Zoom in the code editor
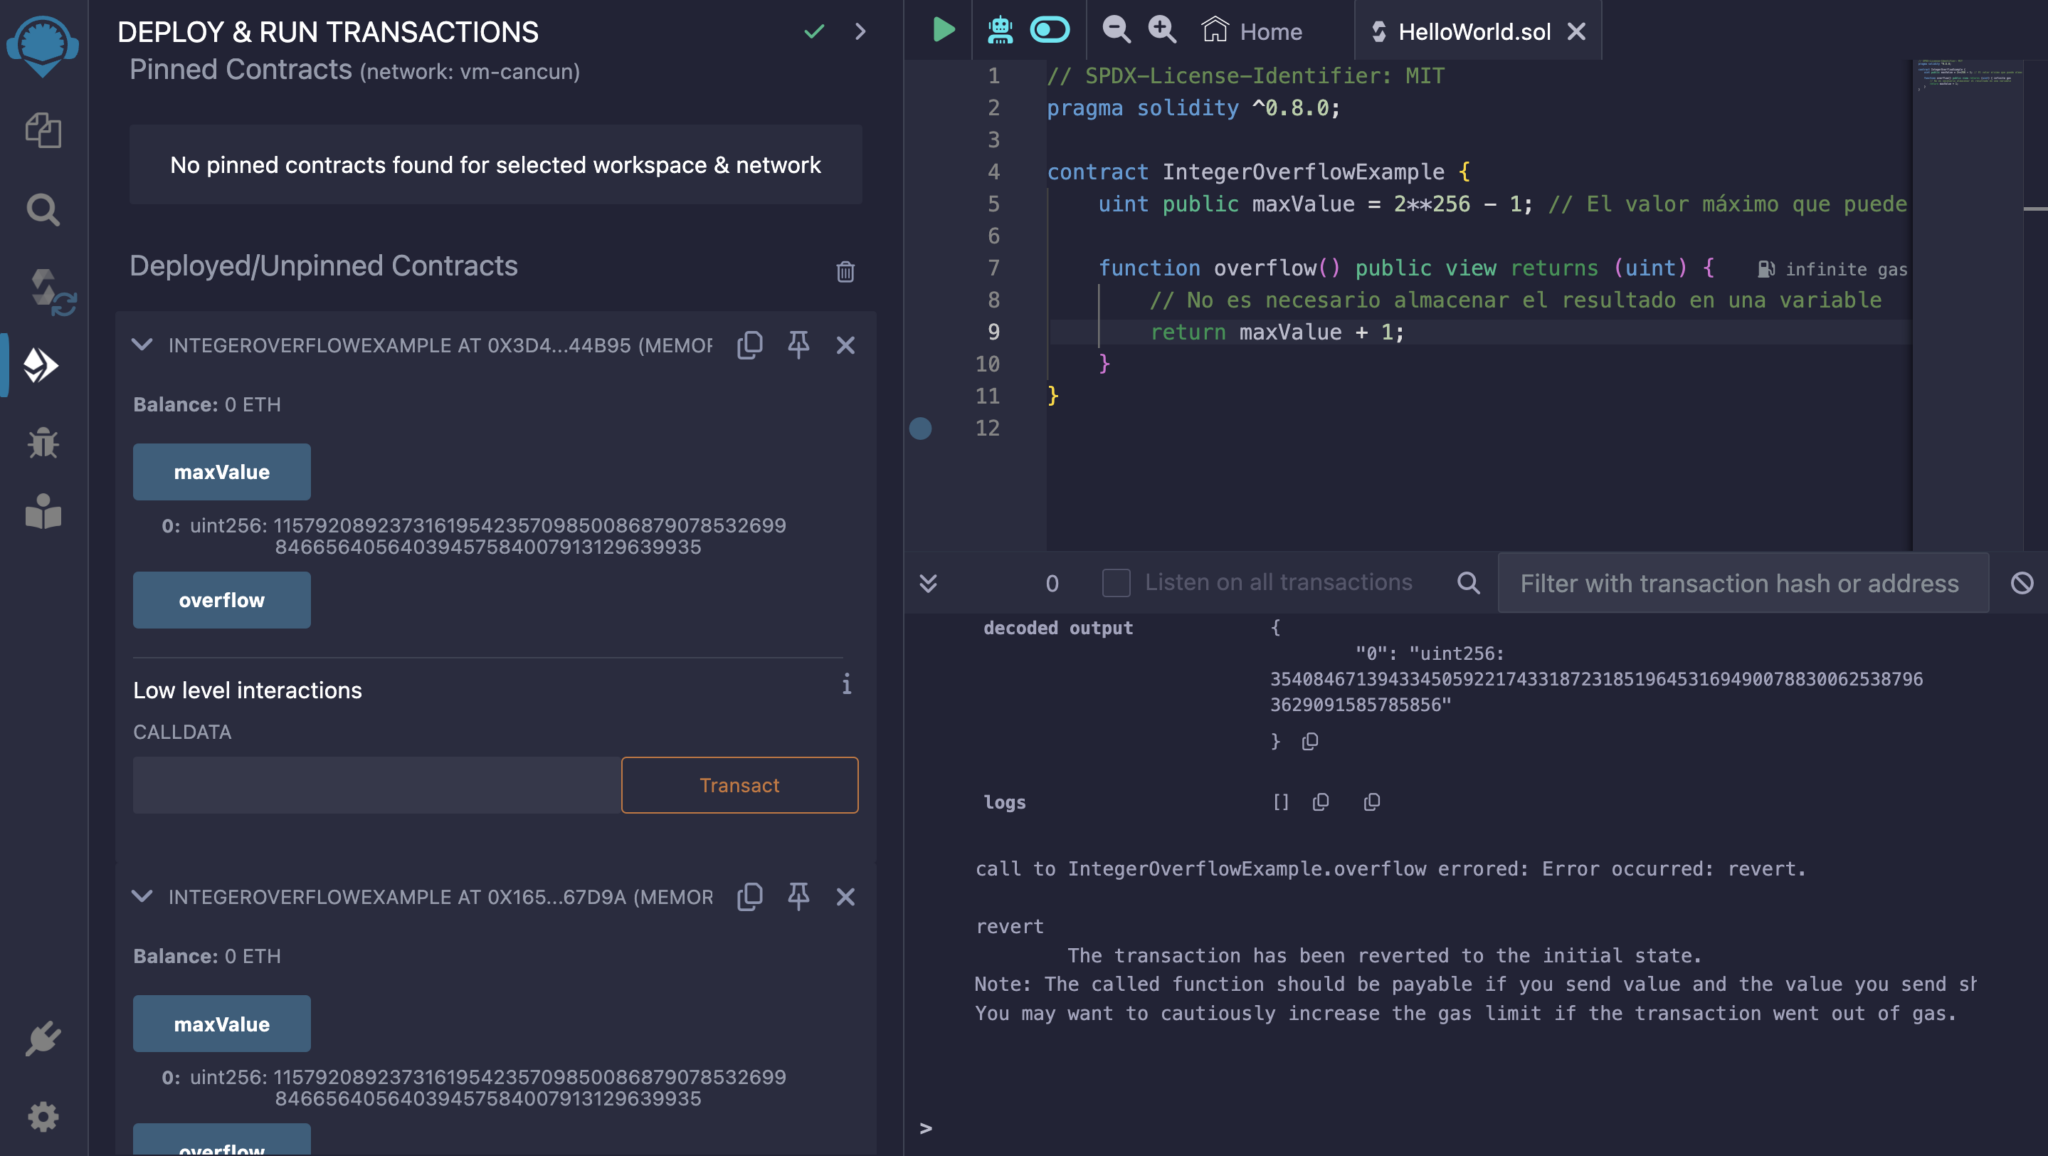 point(1162,30)
